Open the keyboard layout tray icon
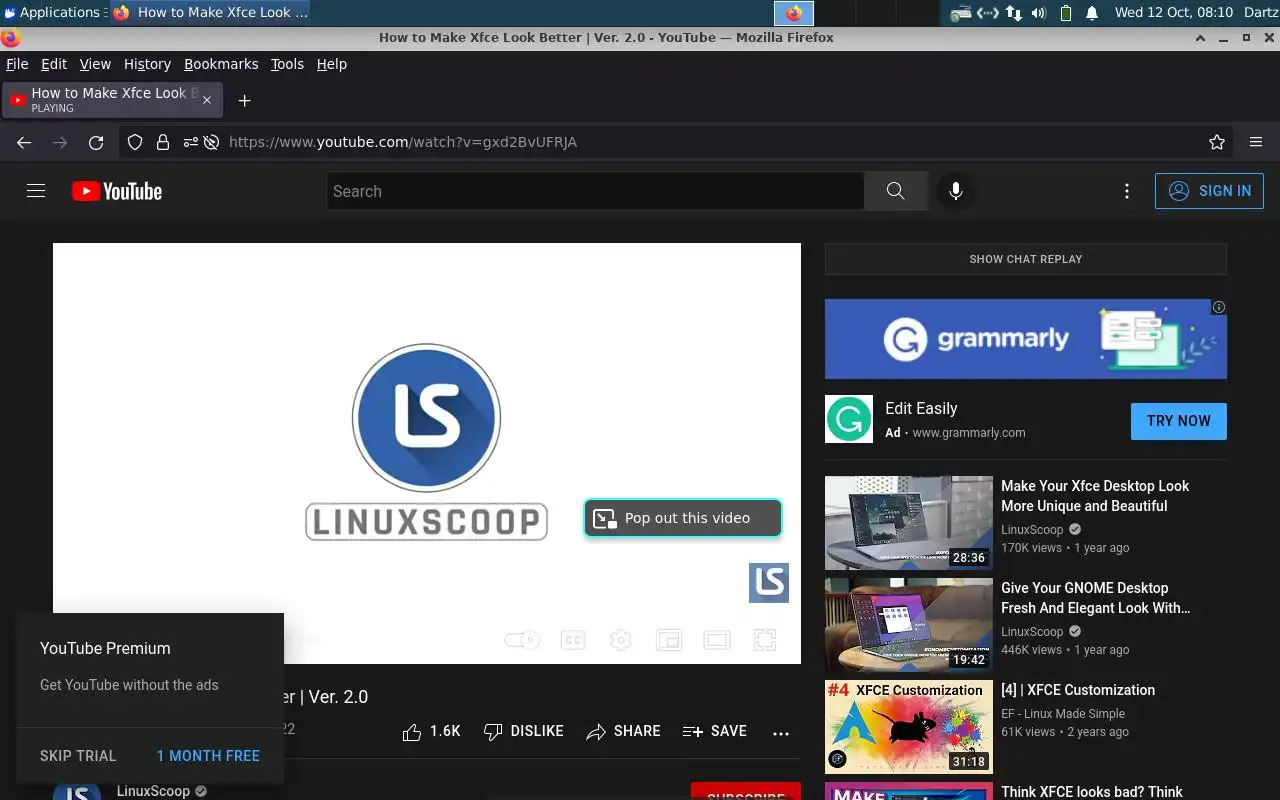The width and height of the screenshot is (1280, 800). [961, 13]
